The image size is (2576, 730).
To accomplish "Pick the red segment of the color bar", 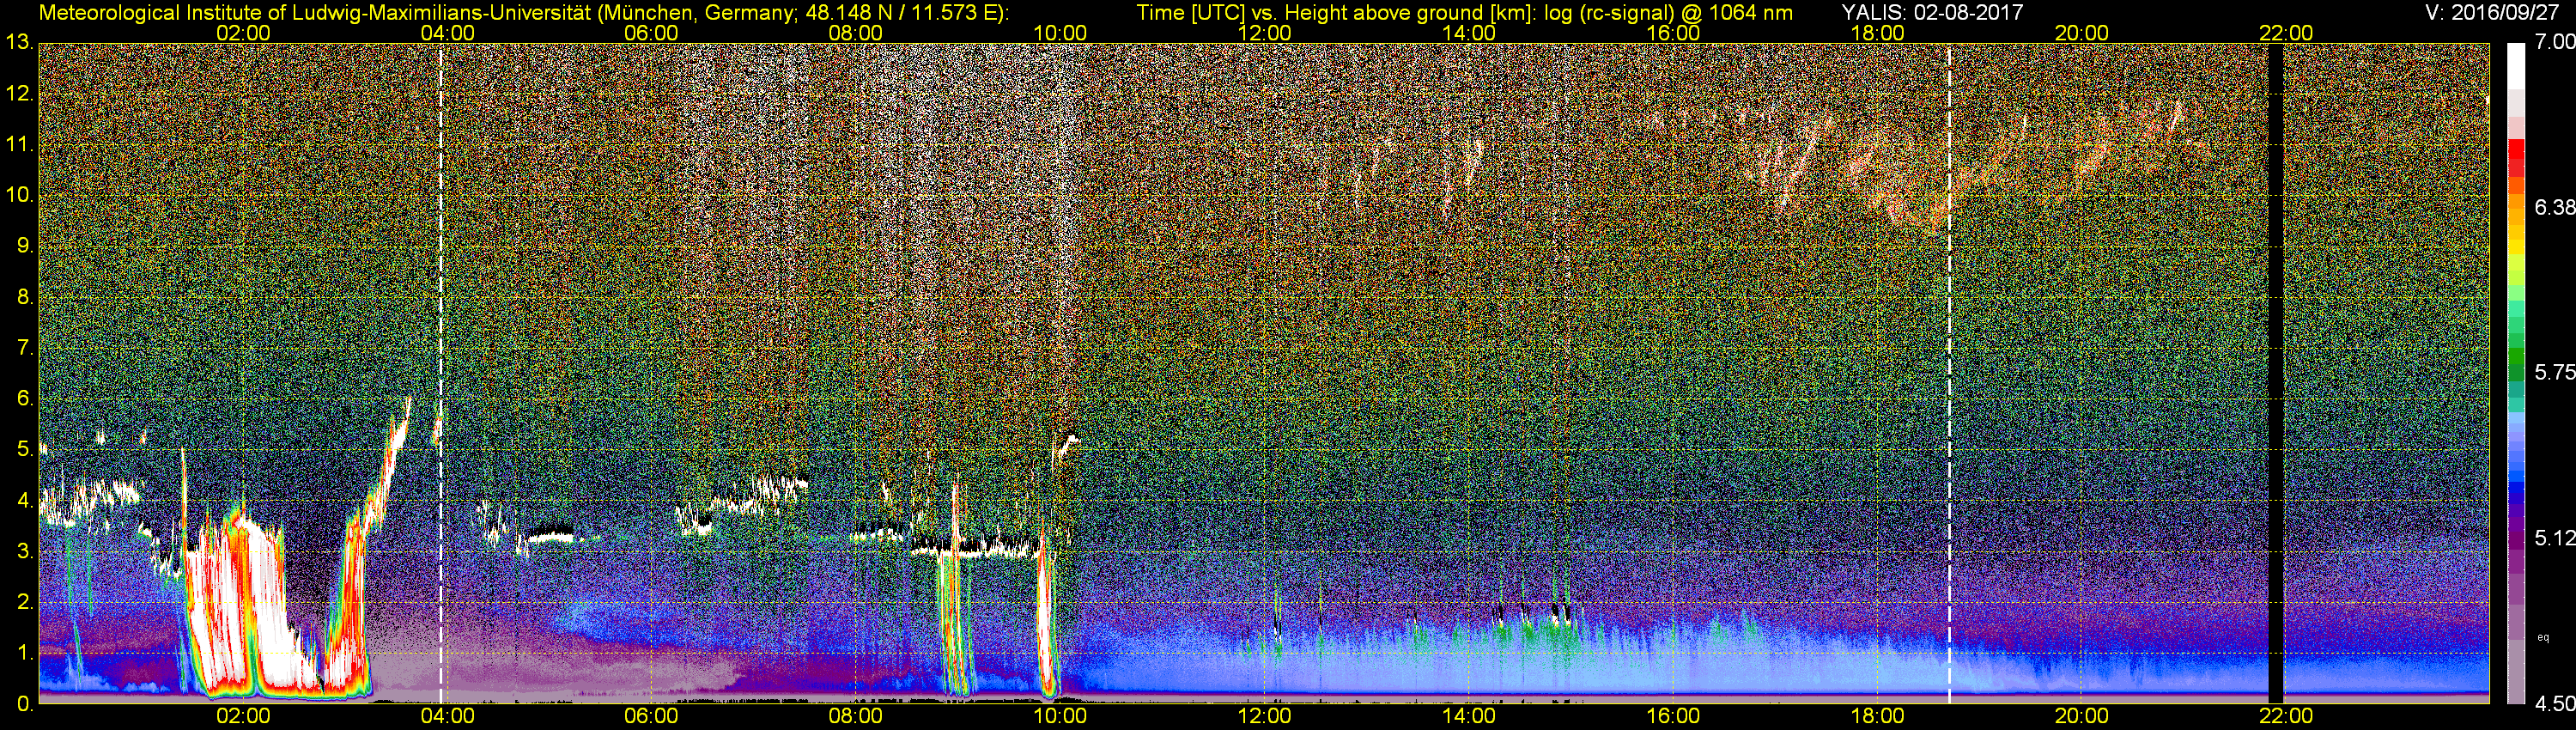I will click(2515, 160).
